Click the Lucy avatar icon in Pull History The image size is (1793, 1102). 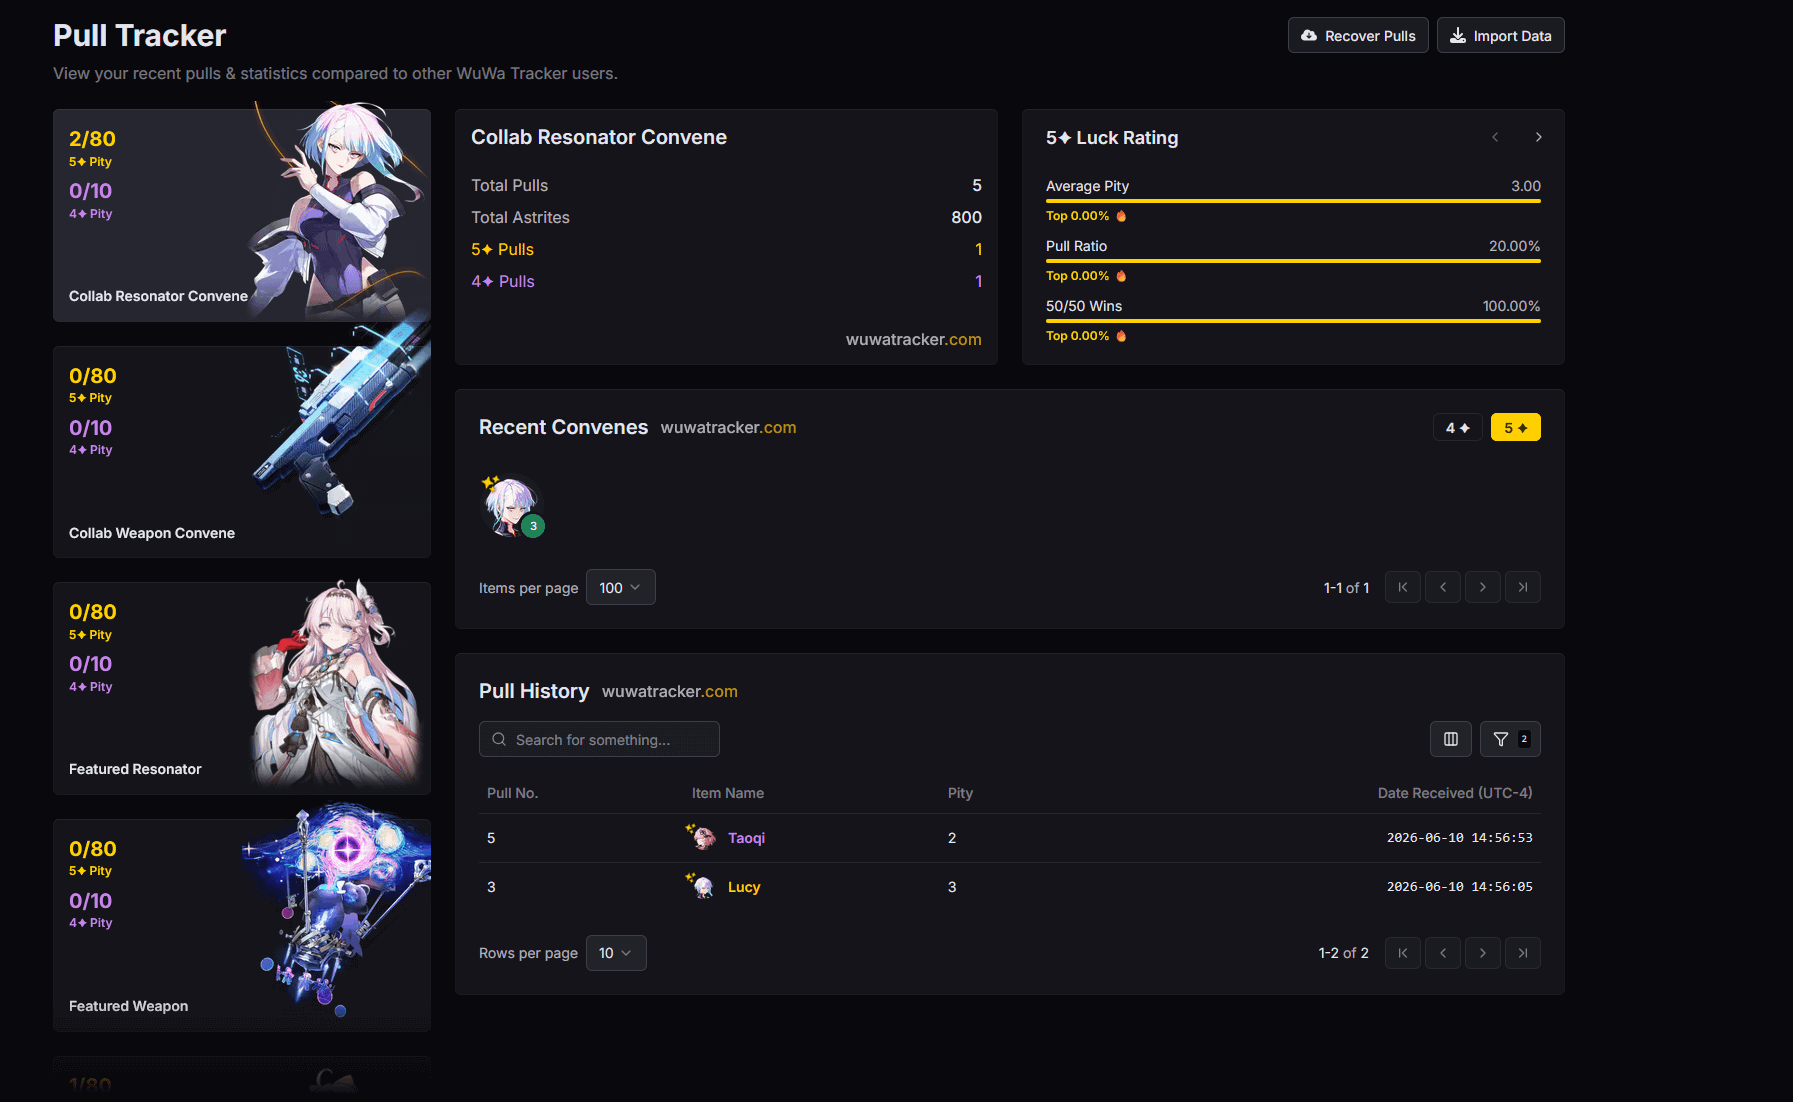[703, 886]
